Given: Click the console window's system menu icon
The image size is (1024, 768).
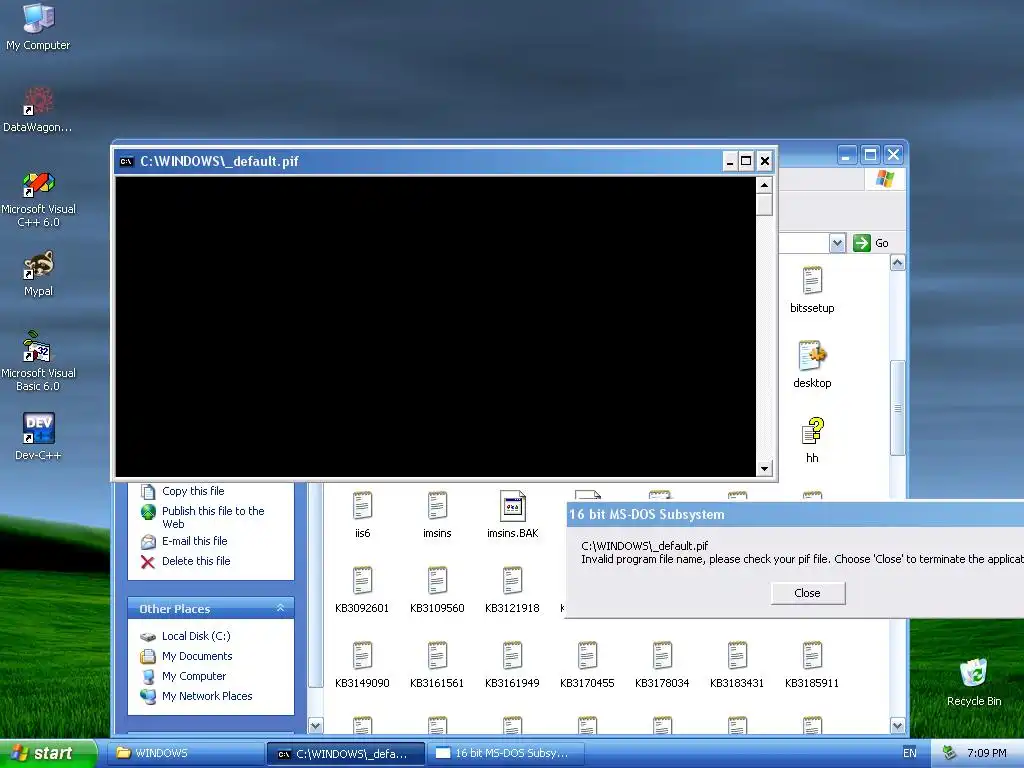Looking at the screenshot, I should (x=127, y=161).
